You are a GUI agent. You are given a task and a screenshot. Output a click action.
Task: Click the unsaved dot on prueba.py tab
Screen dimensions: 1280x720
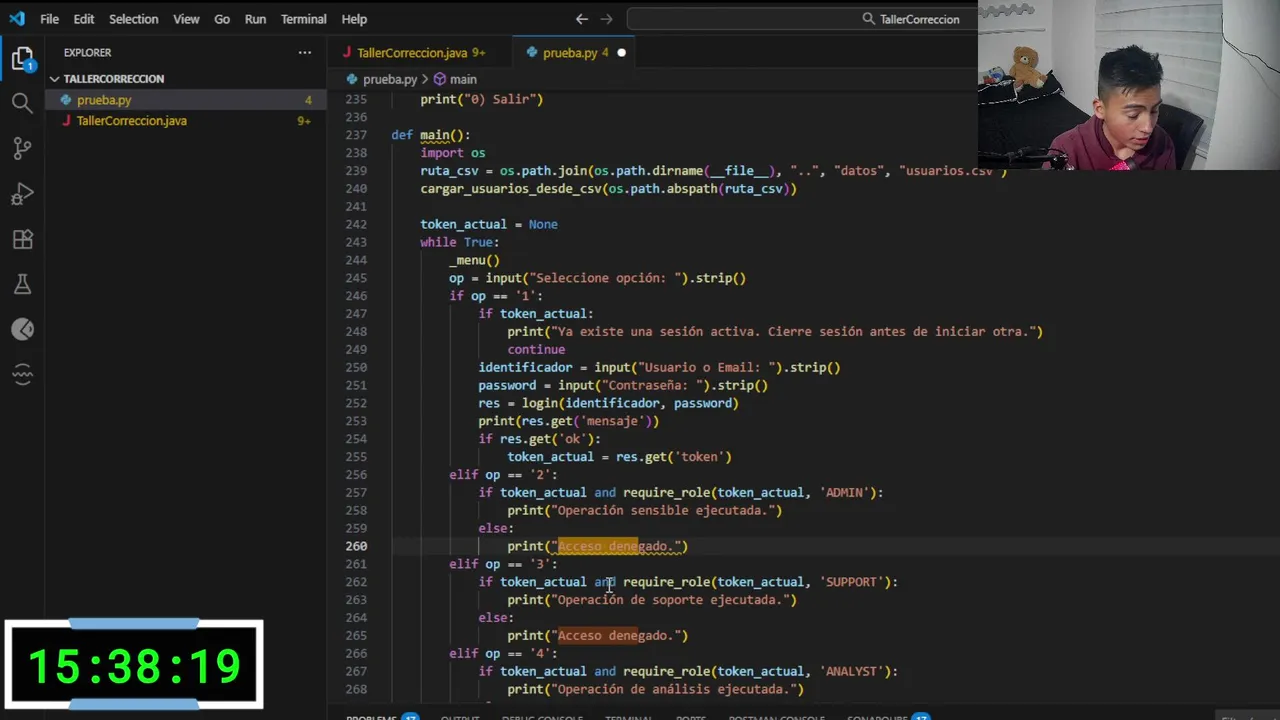click(621, 52)
